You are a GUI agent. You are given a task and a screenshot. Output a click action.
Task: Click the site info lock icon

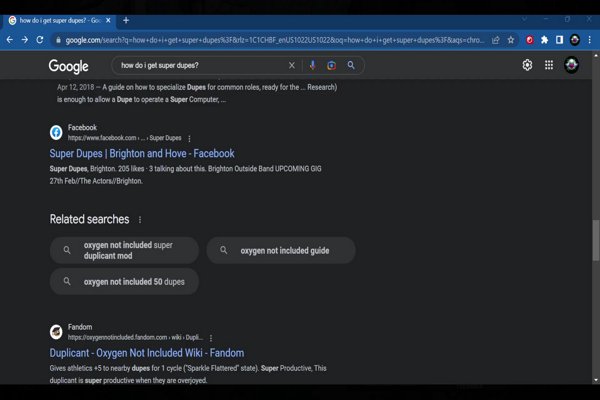coord(58,40)
